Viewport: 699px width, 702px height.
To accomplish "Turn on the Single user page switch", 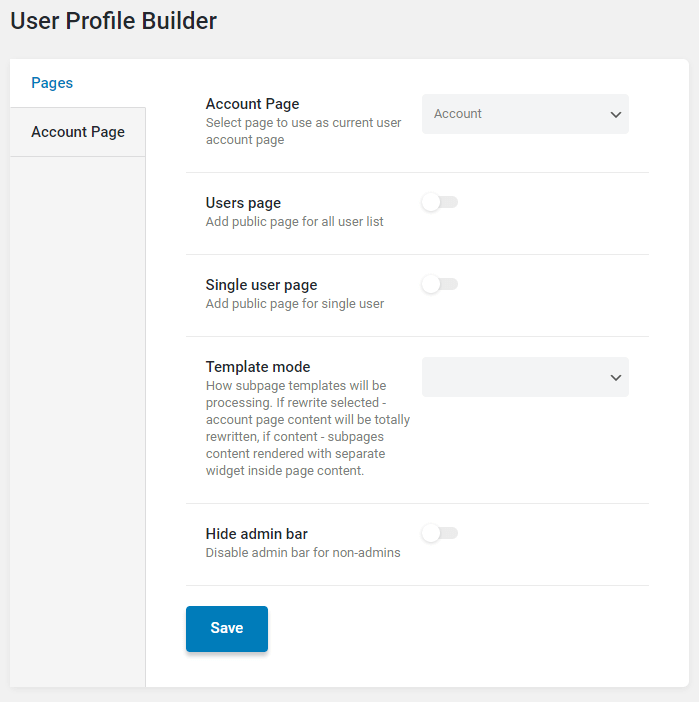I will pos(440,284).
